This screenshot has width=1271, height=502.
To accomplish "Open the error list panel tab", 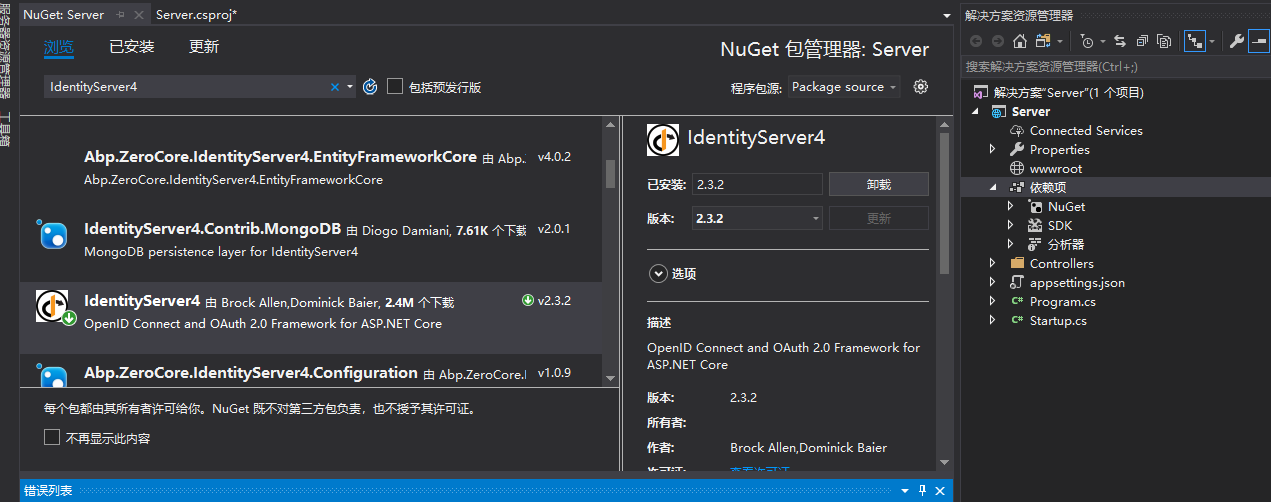I will click(x=48, y=491).
